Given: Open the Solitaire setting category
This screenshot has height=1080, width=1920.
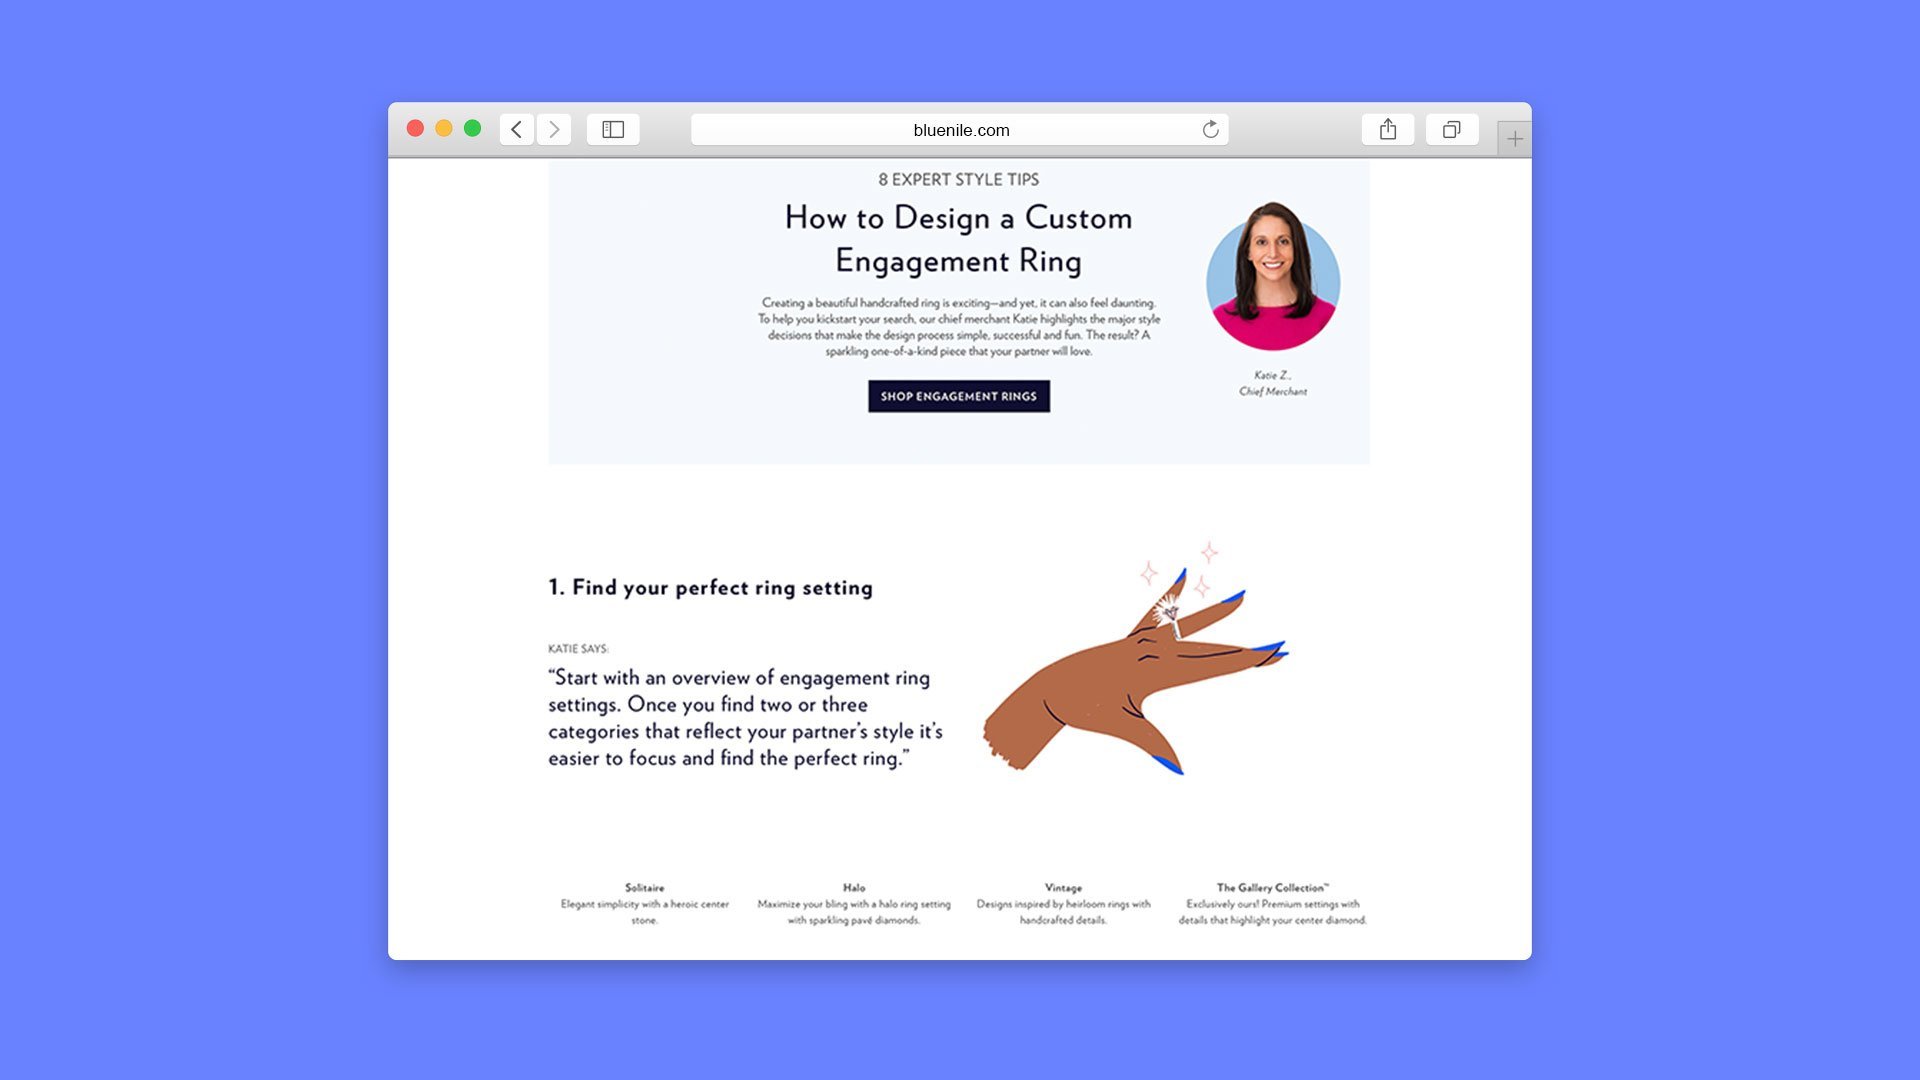Looking at the screenshot, I should click(x=644, y=888).
